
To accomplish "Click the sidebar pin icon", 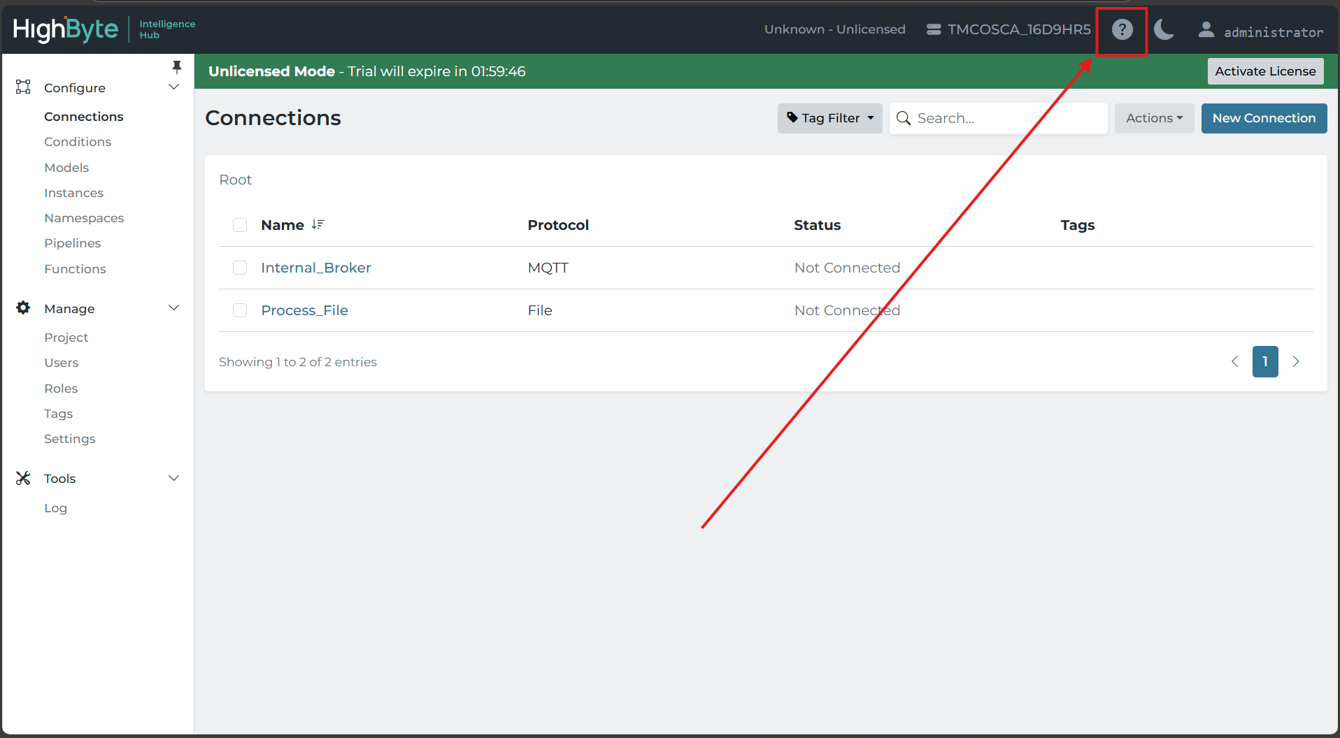I will click(177, 67).
